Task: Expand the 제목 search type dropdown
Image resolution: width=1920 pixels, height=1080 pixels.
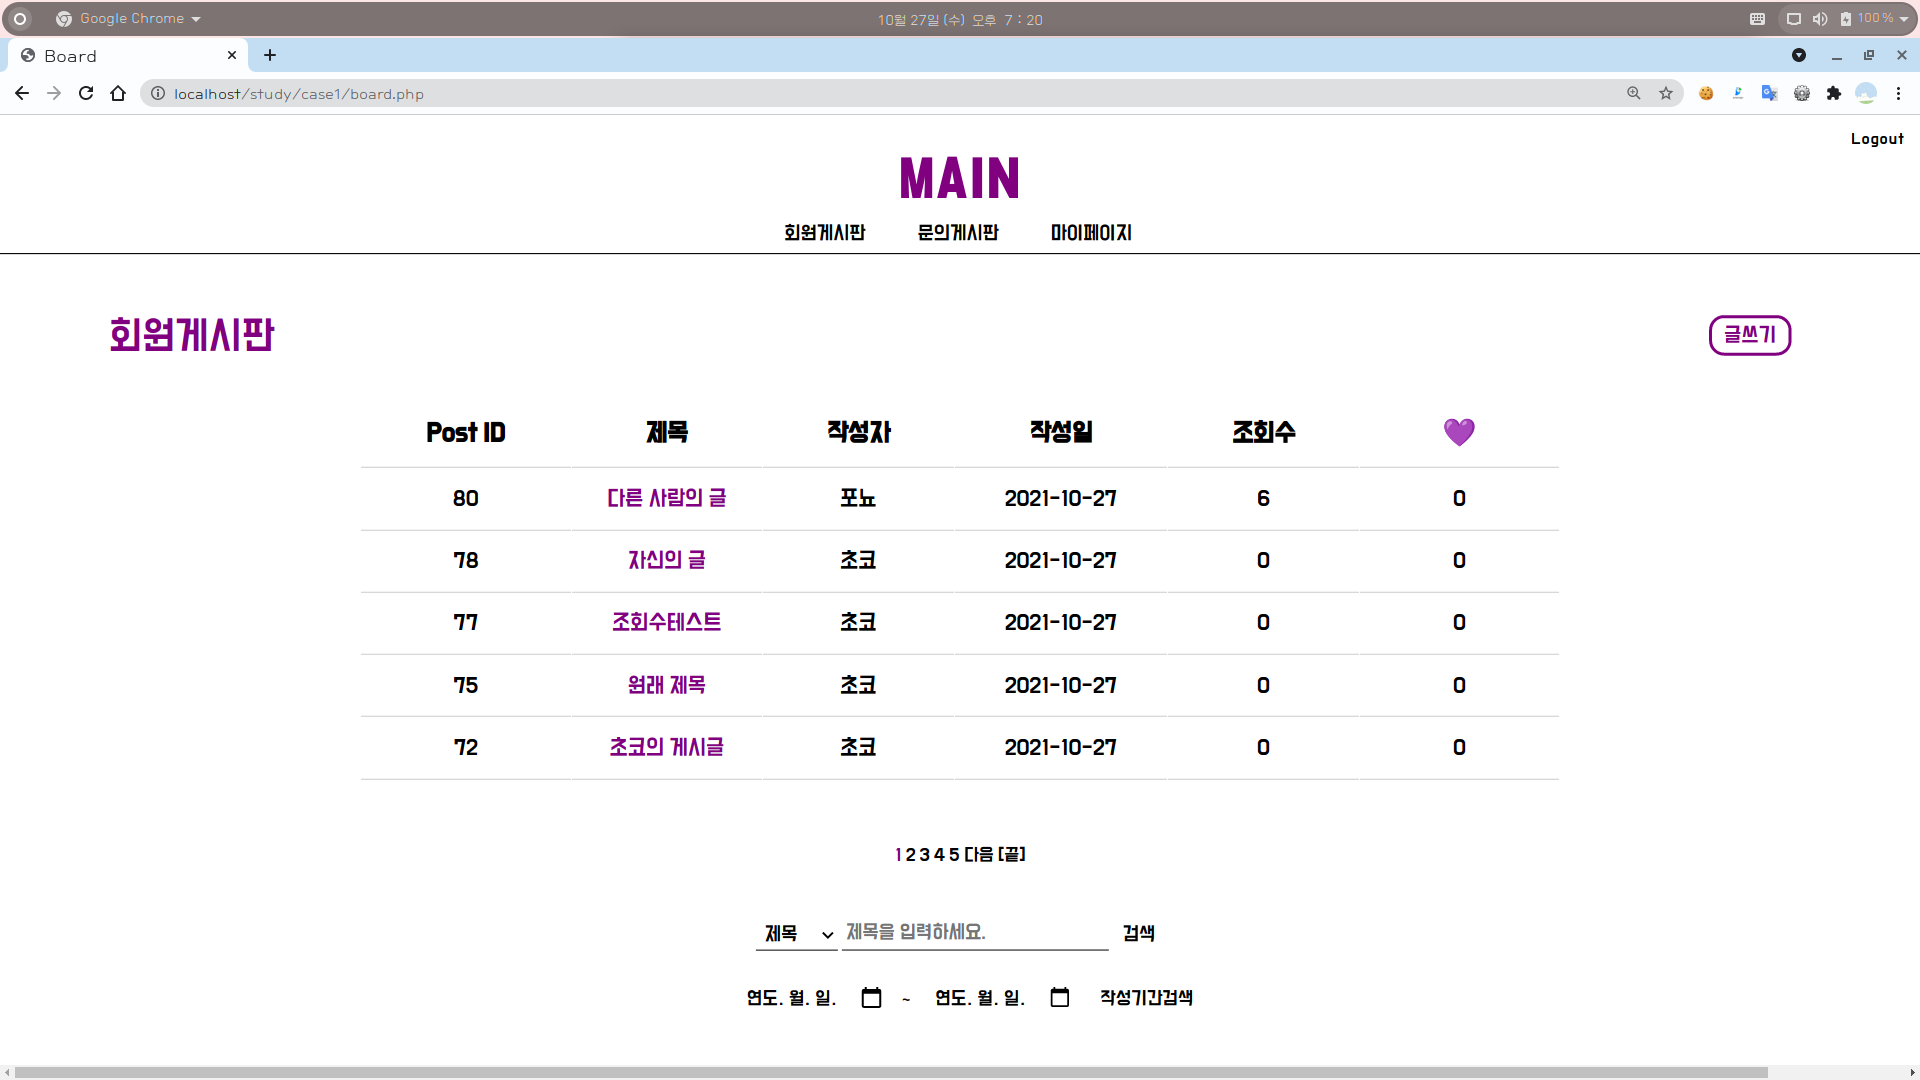Action: tap(797, 934)
